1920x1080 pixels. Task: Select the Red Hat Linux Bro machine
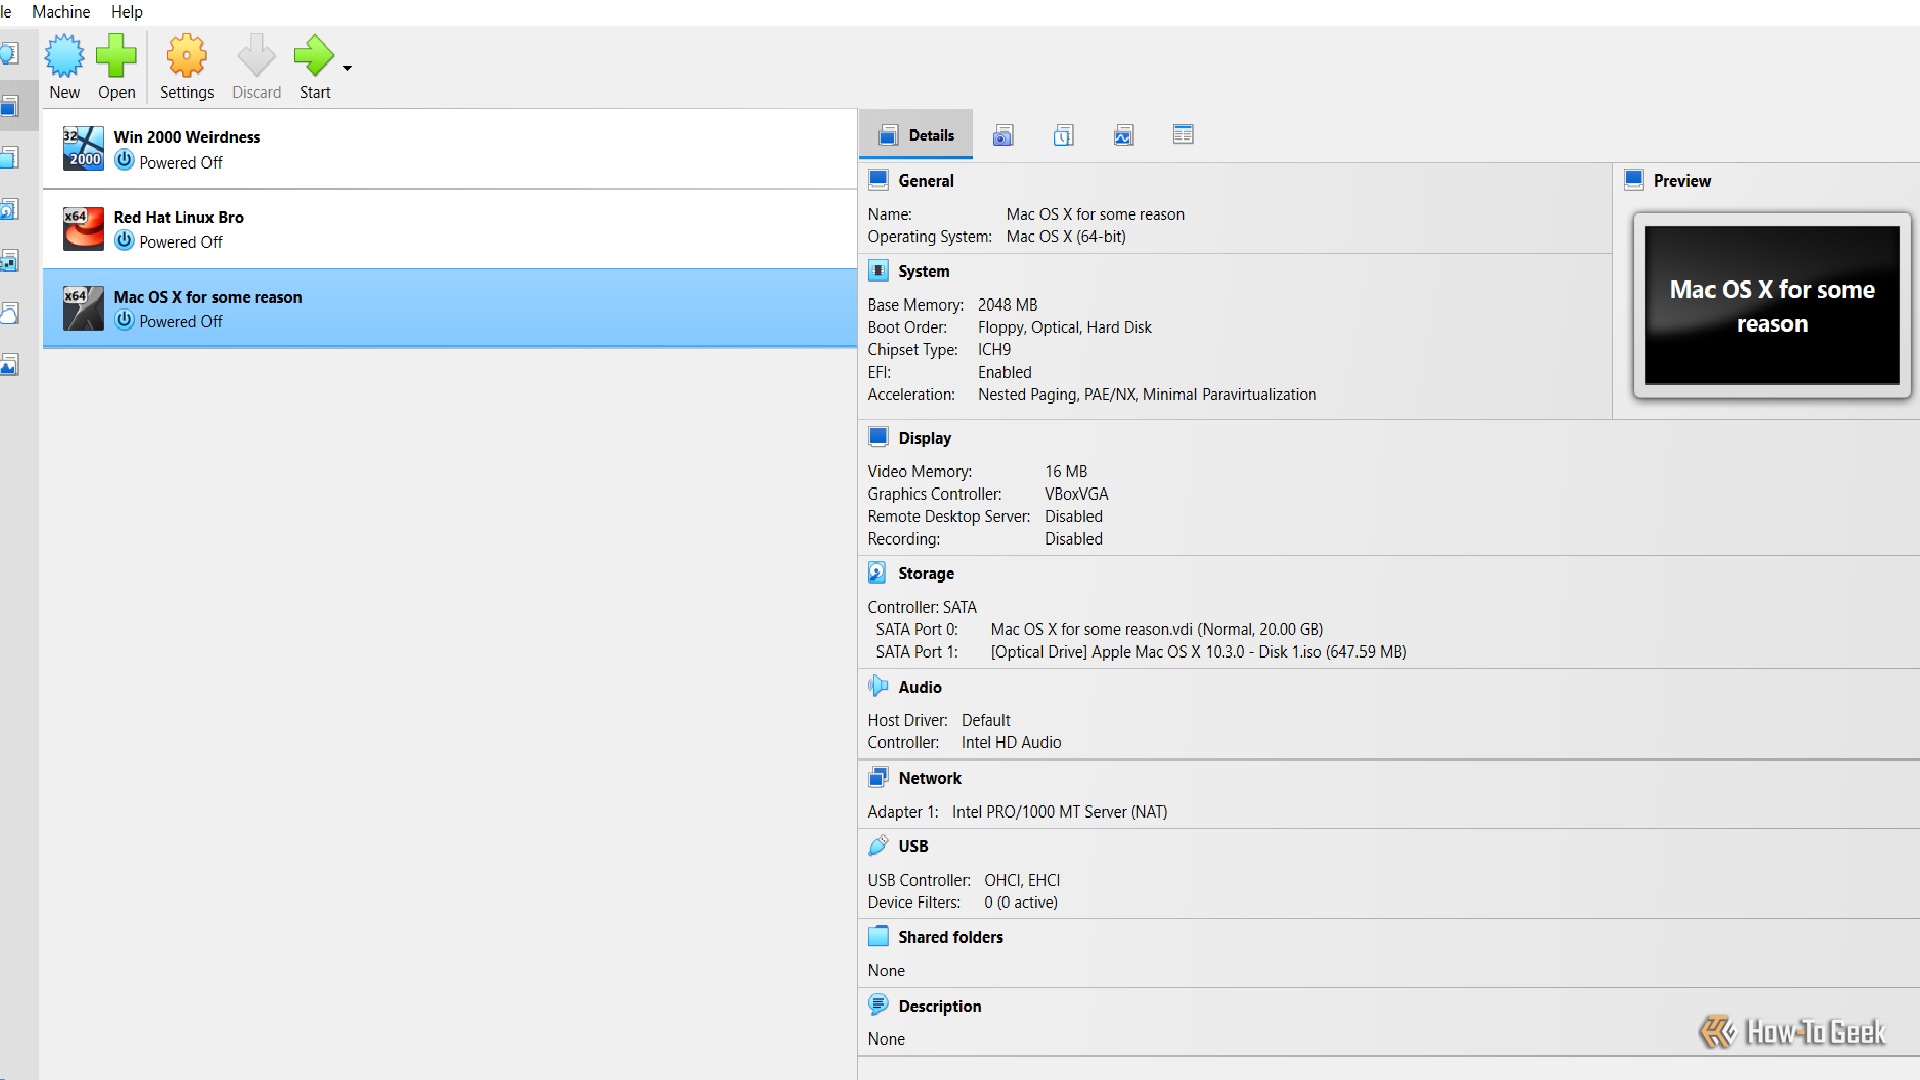coord(450,229)
